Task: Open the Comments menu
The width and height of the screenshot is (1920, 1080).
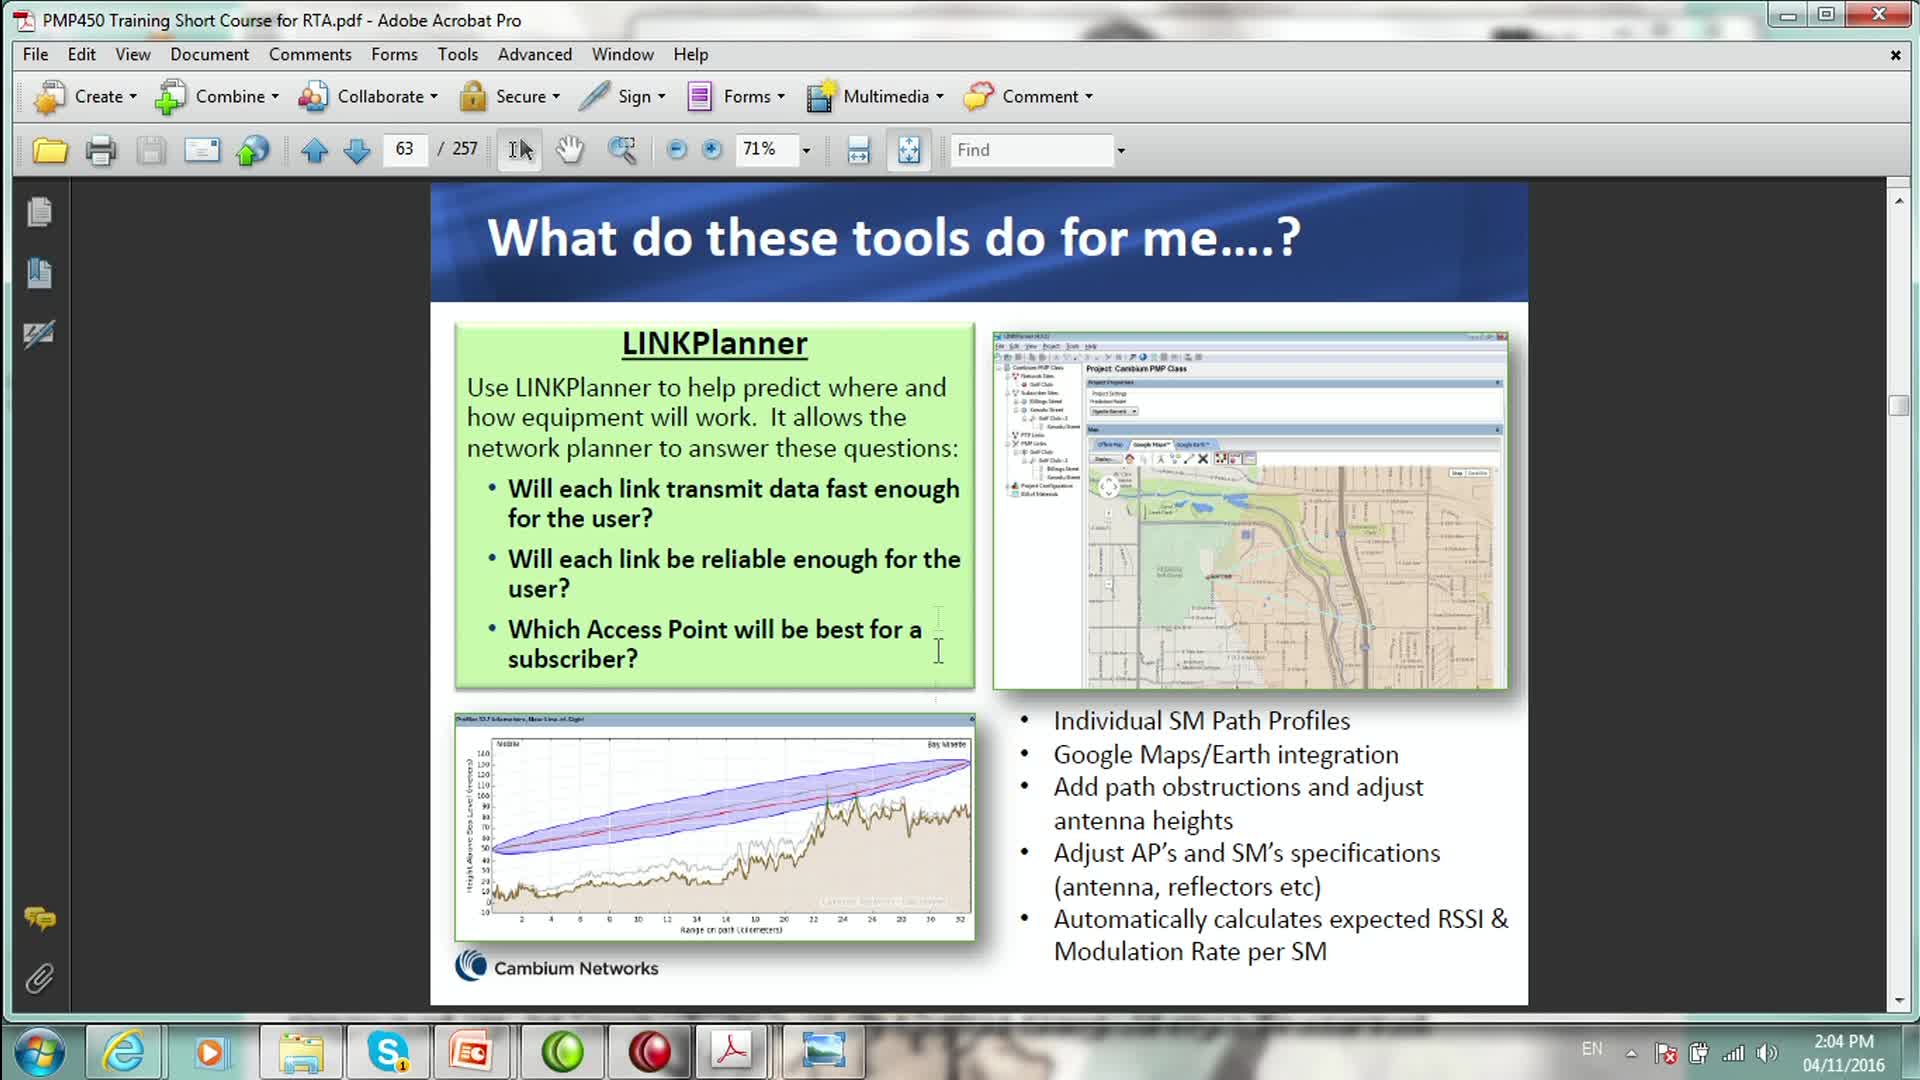Action: point(310,54)
